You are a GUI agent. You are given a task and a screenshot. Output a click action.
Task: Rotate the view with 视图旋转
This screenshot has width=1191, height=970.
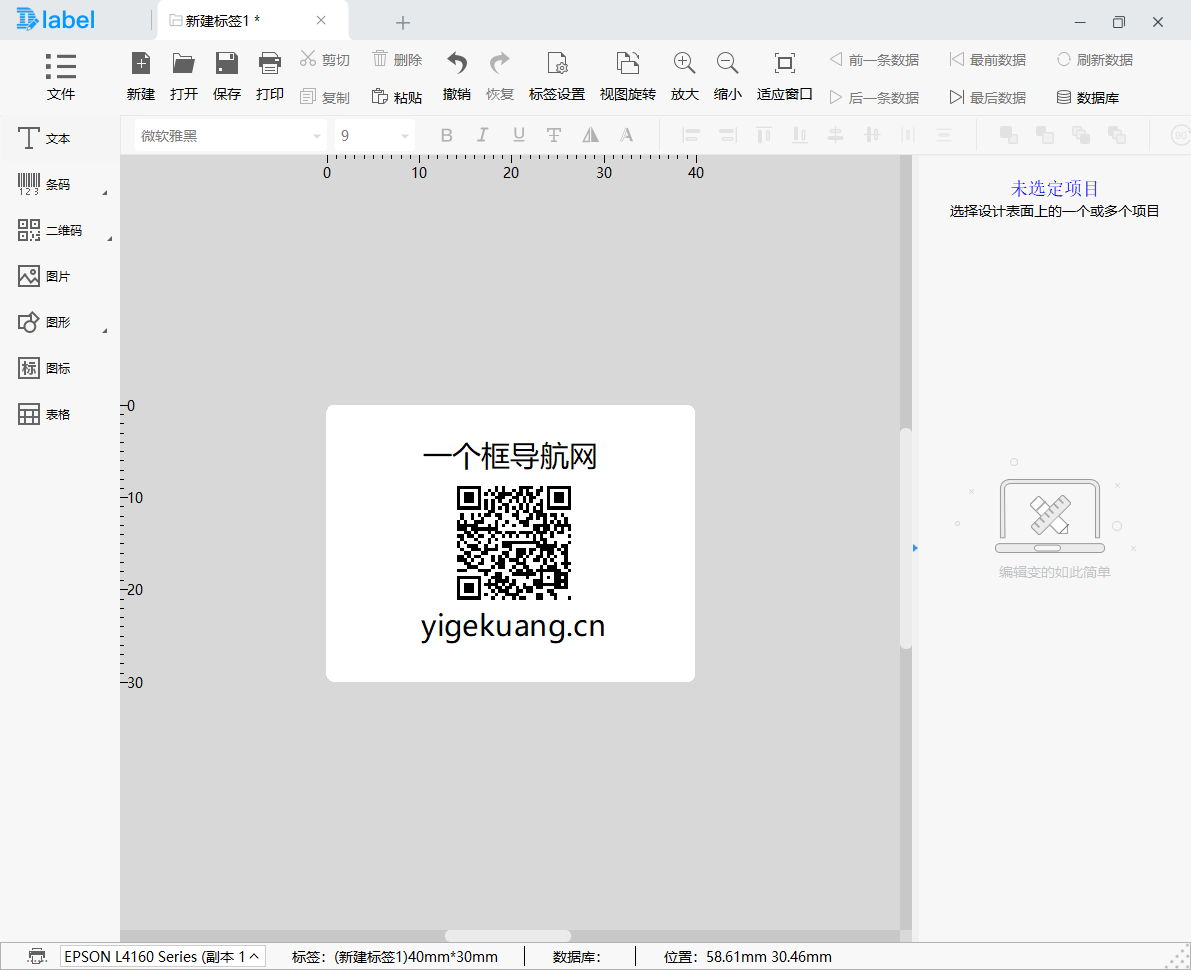(627, 76)
